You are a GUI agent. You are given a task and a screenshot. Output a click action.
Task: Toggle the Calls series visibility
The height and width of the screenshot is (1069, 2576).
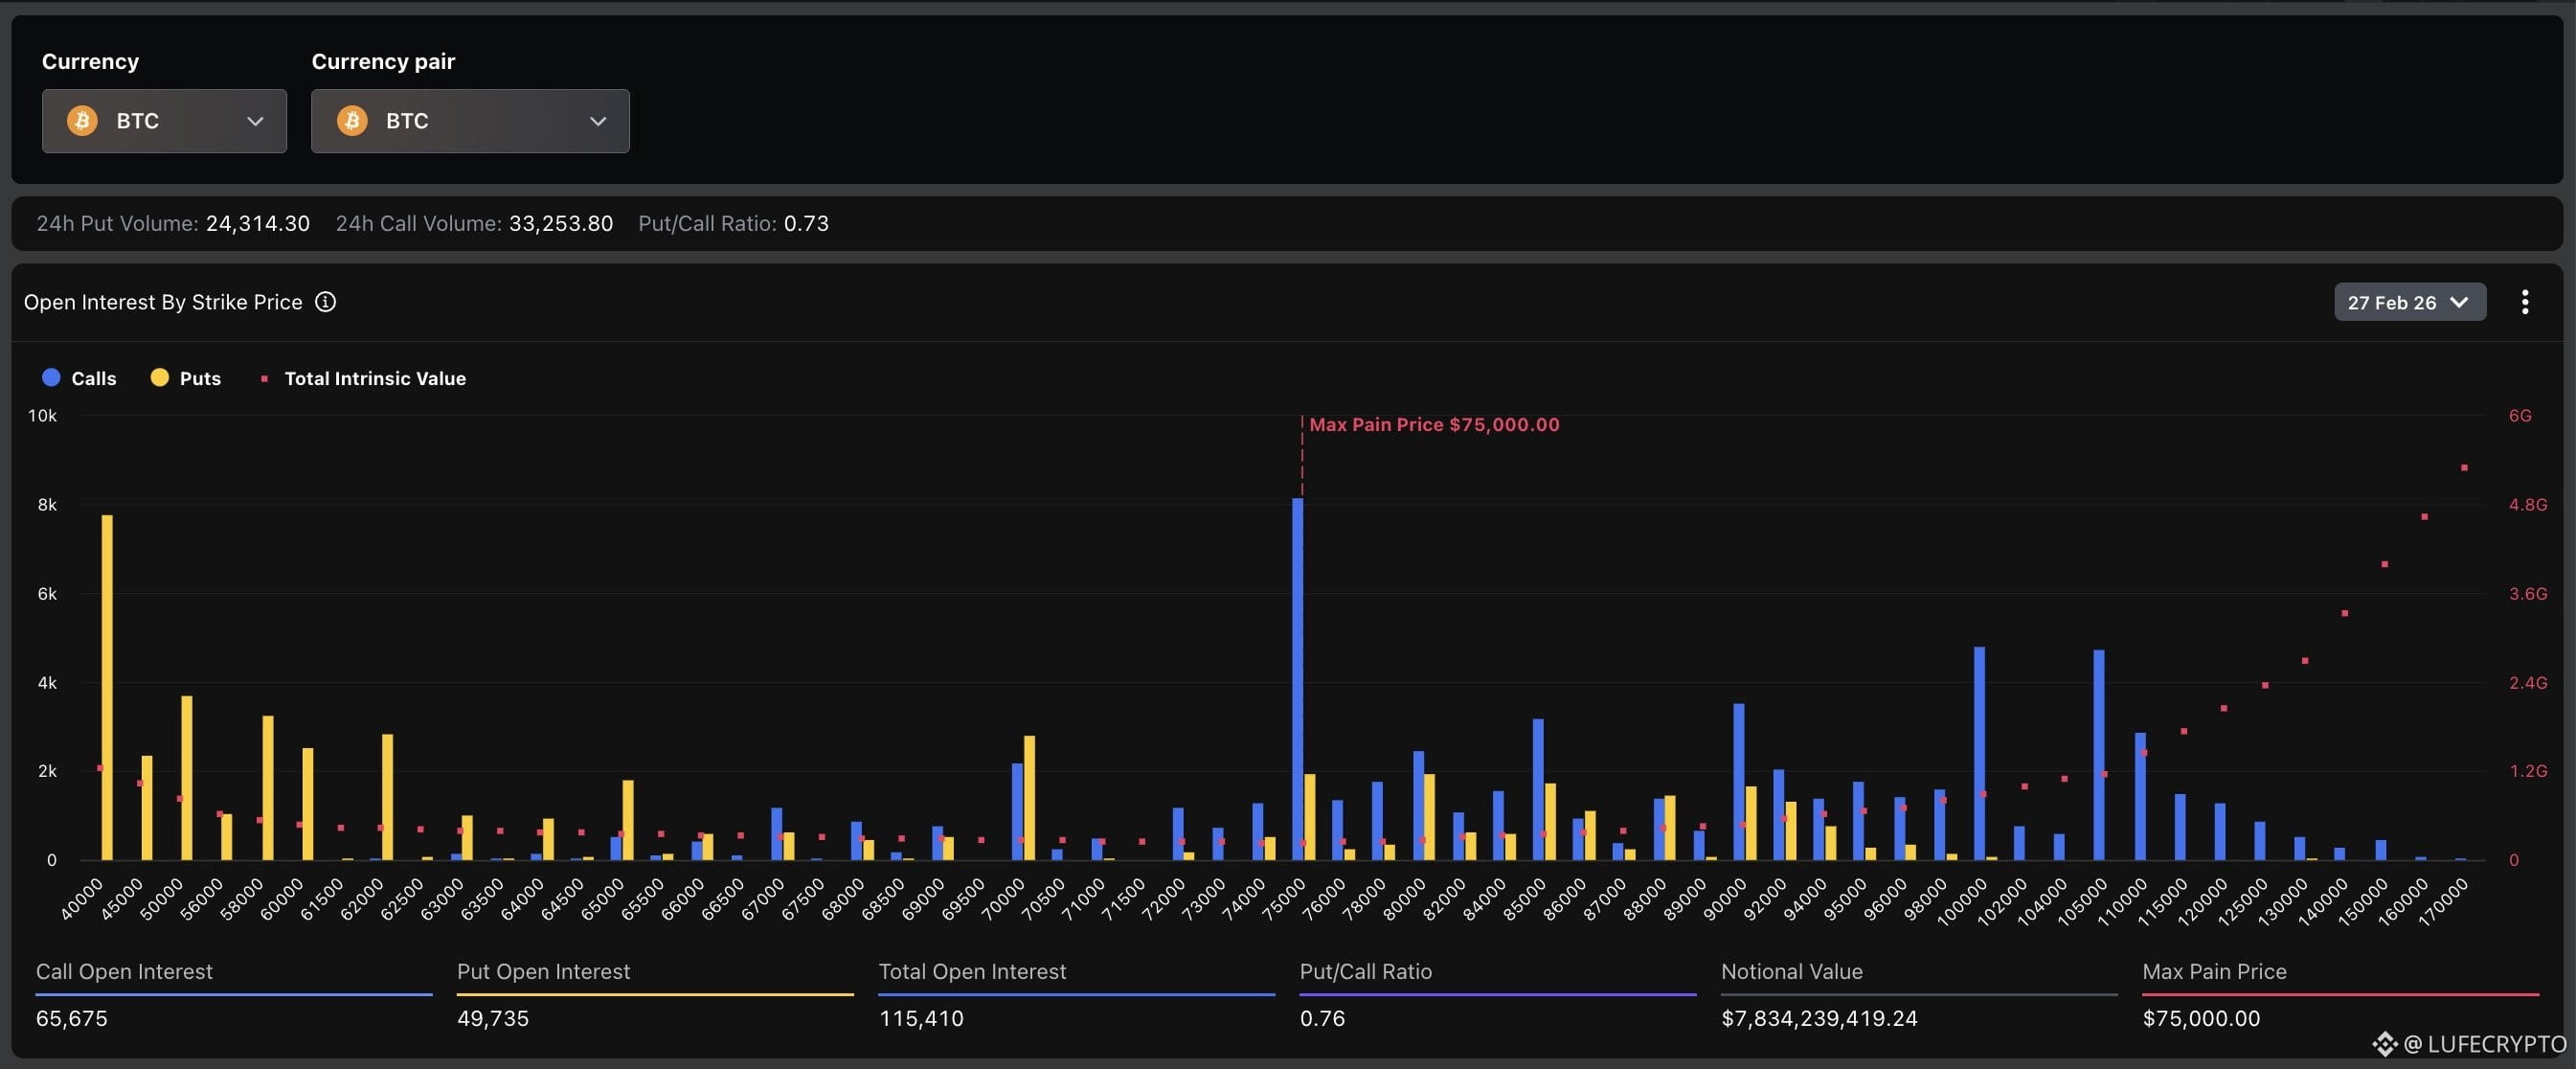point(80,378)
